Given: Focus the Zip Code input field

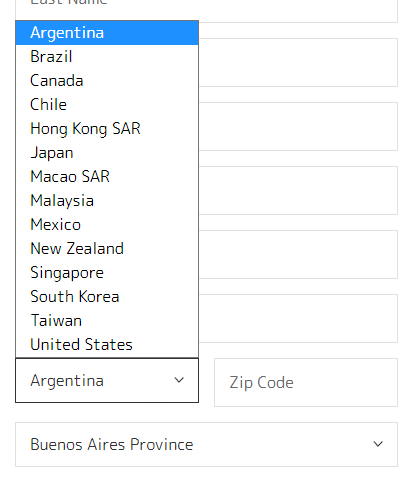Looking at the screenshot, I should point(306,382).
